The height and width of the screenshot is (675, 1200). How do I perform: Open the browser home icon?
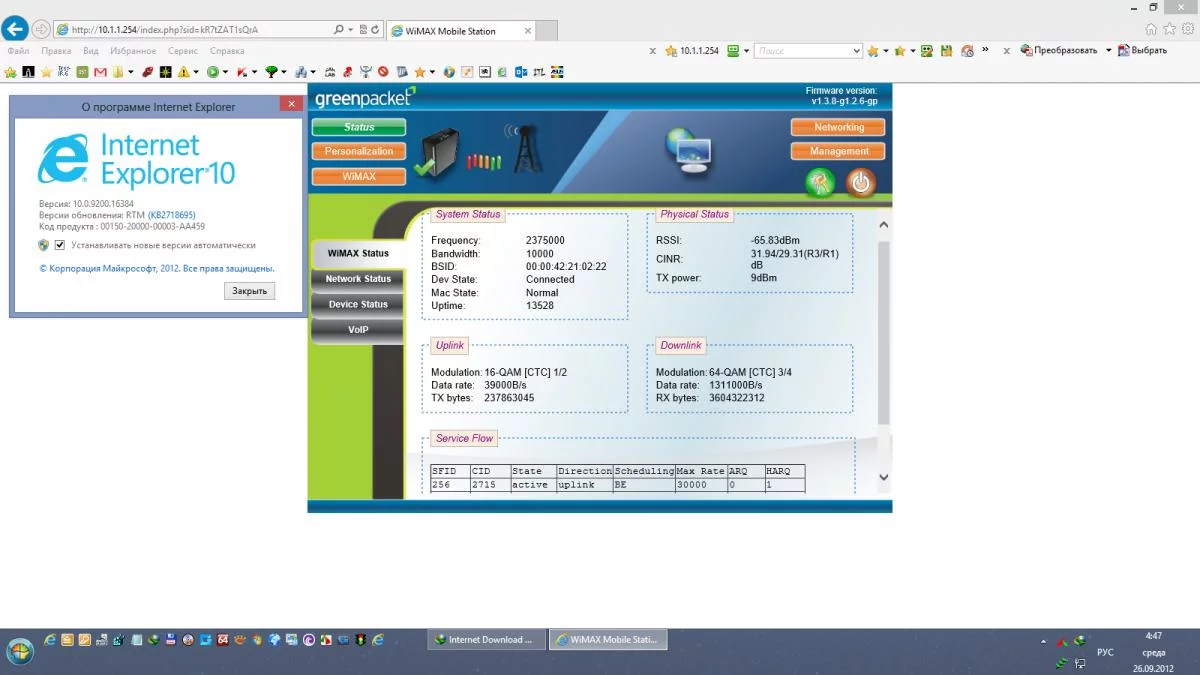pyautogui.click(x=1149, y=30)
